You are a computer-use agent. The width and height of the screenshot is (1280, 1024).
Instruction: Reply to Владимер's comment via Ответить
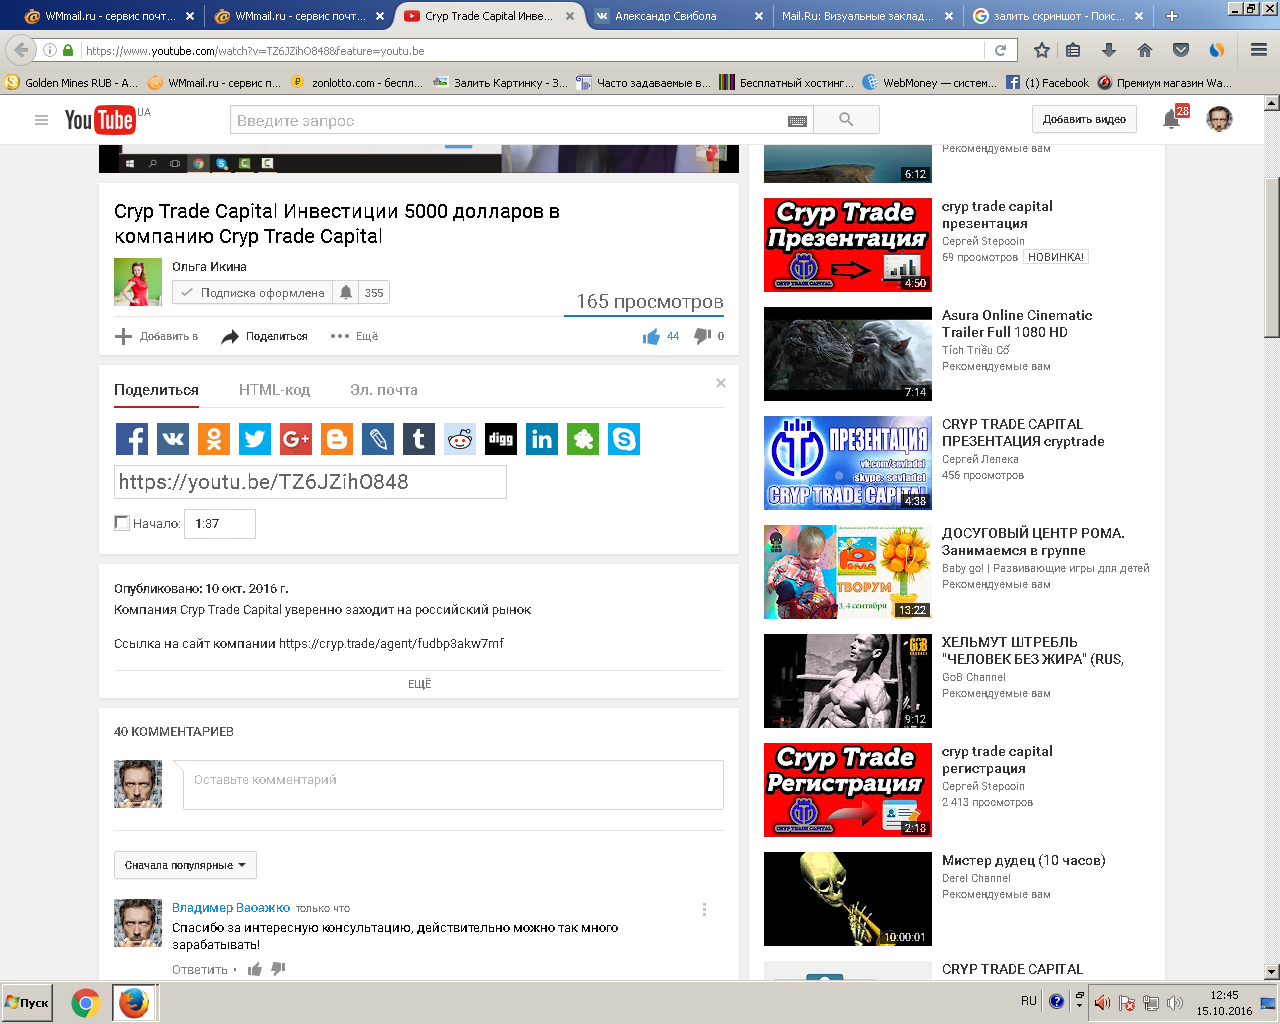click(x=200, y=970)
